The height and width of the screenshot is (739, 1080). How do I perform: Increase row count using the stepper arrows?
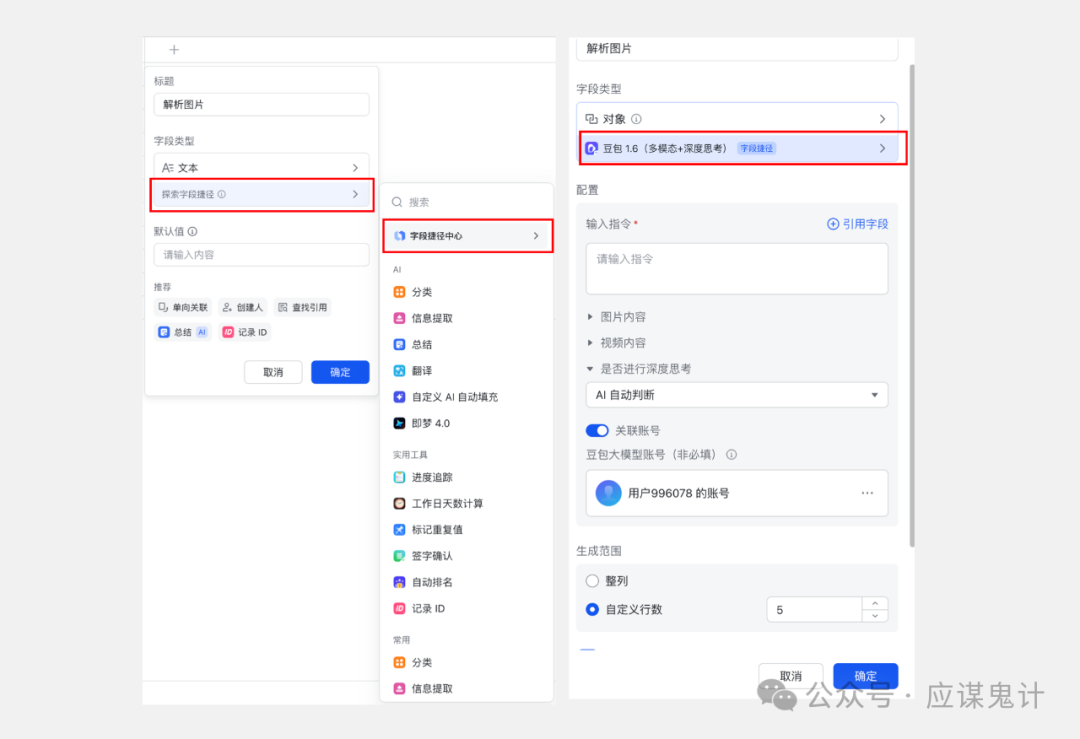(874, 604)
